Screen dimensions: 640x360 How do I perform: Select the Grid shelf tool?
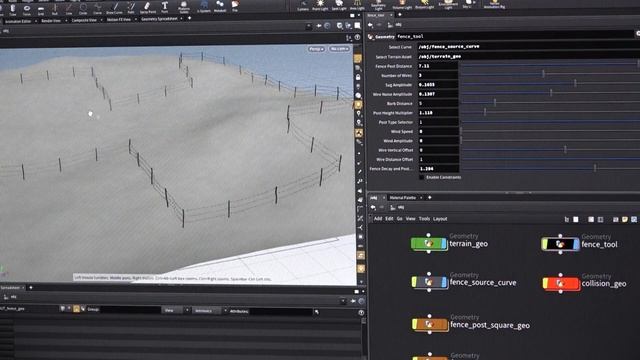tap(41, 10)
